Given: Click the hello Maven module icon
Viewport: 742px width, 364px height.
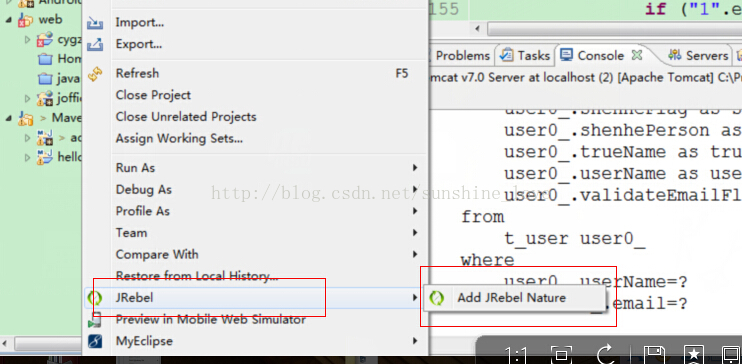Looking at the screenshot, I should [x=45, y=157].
